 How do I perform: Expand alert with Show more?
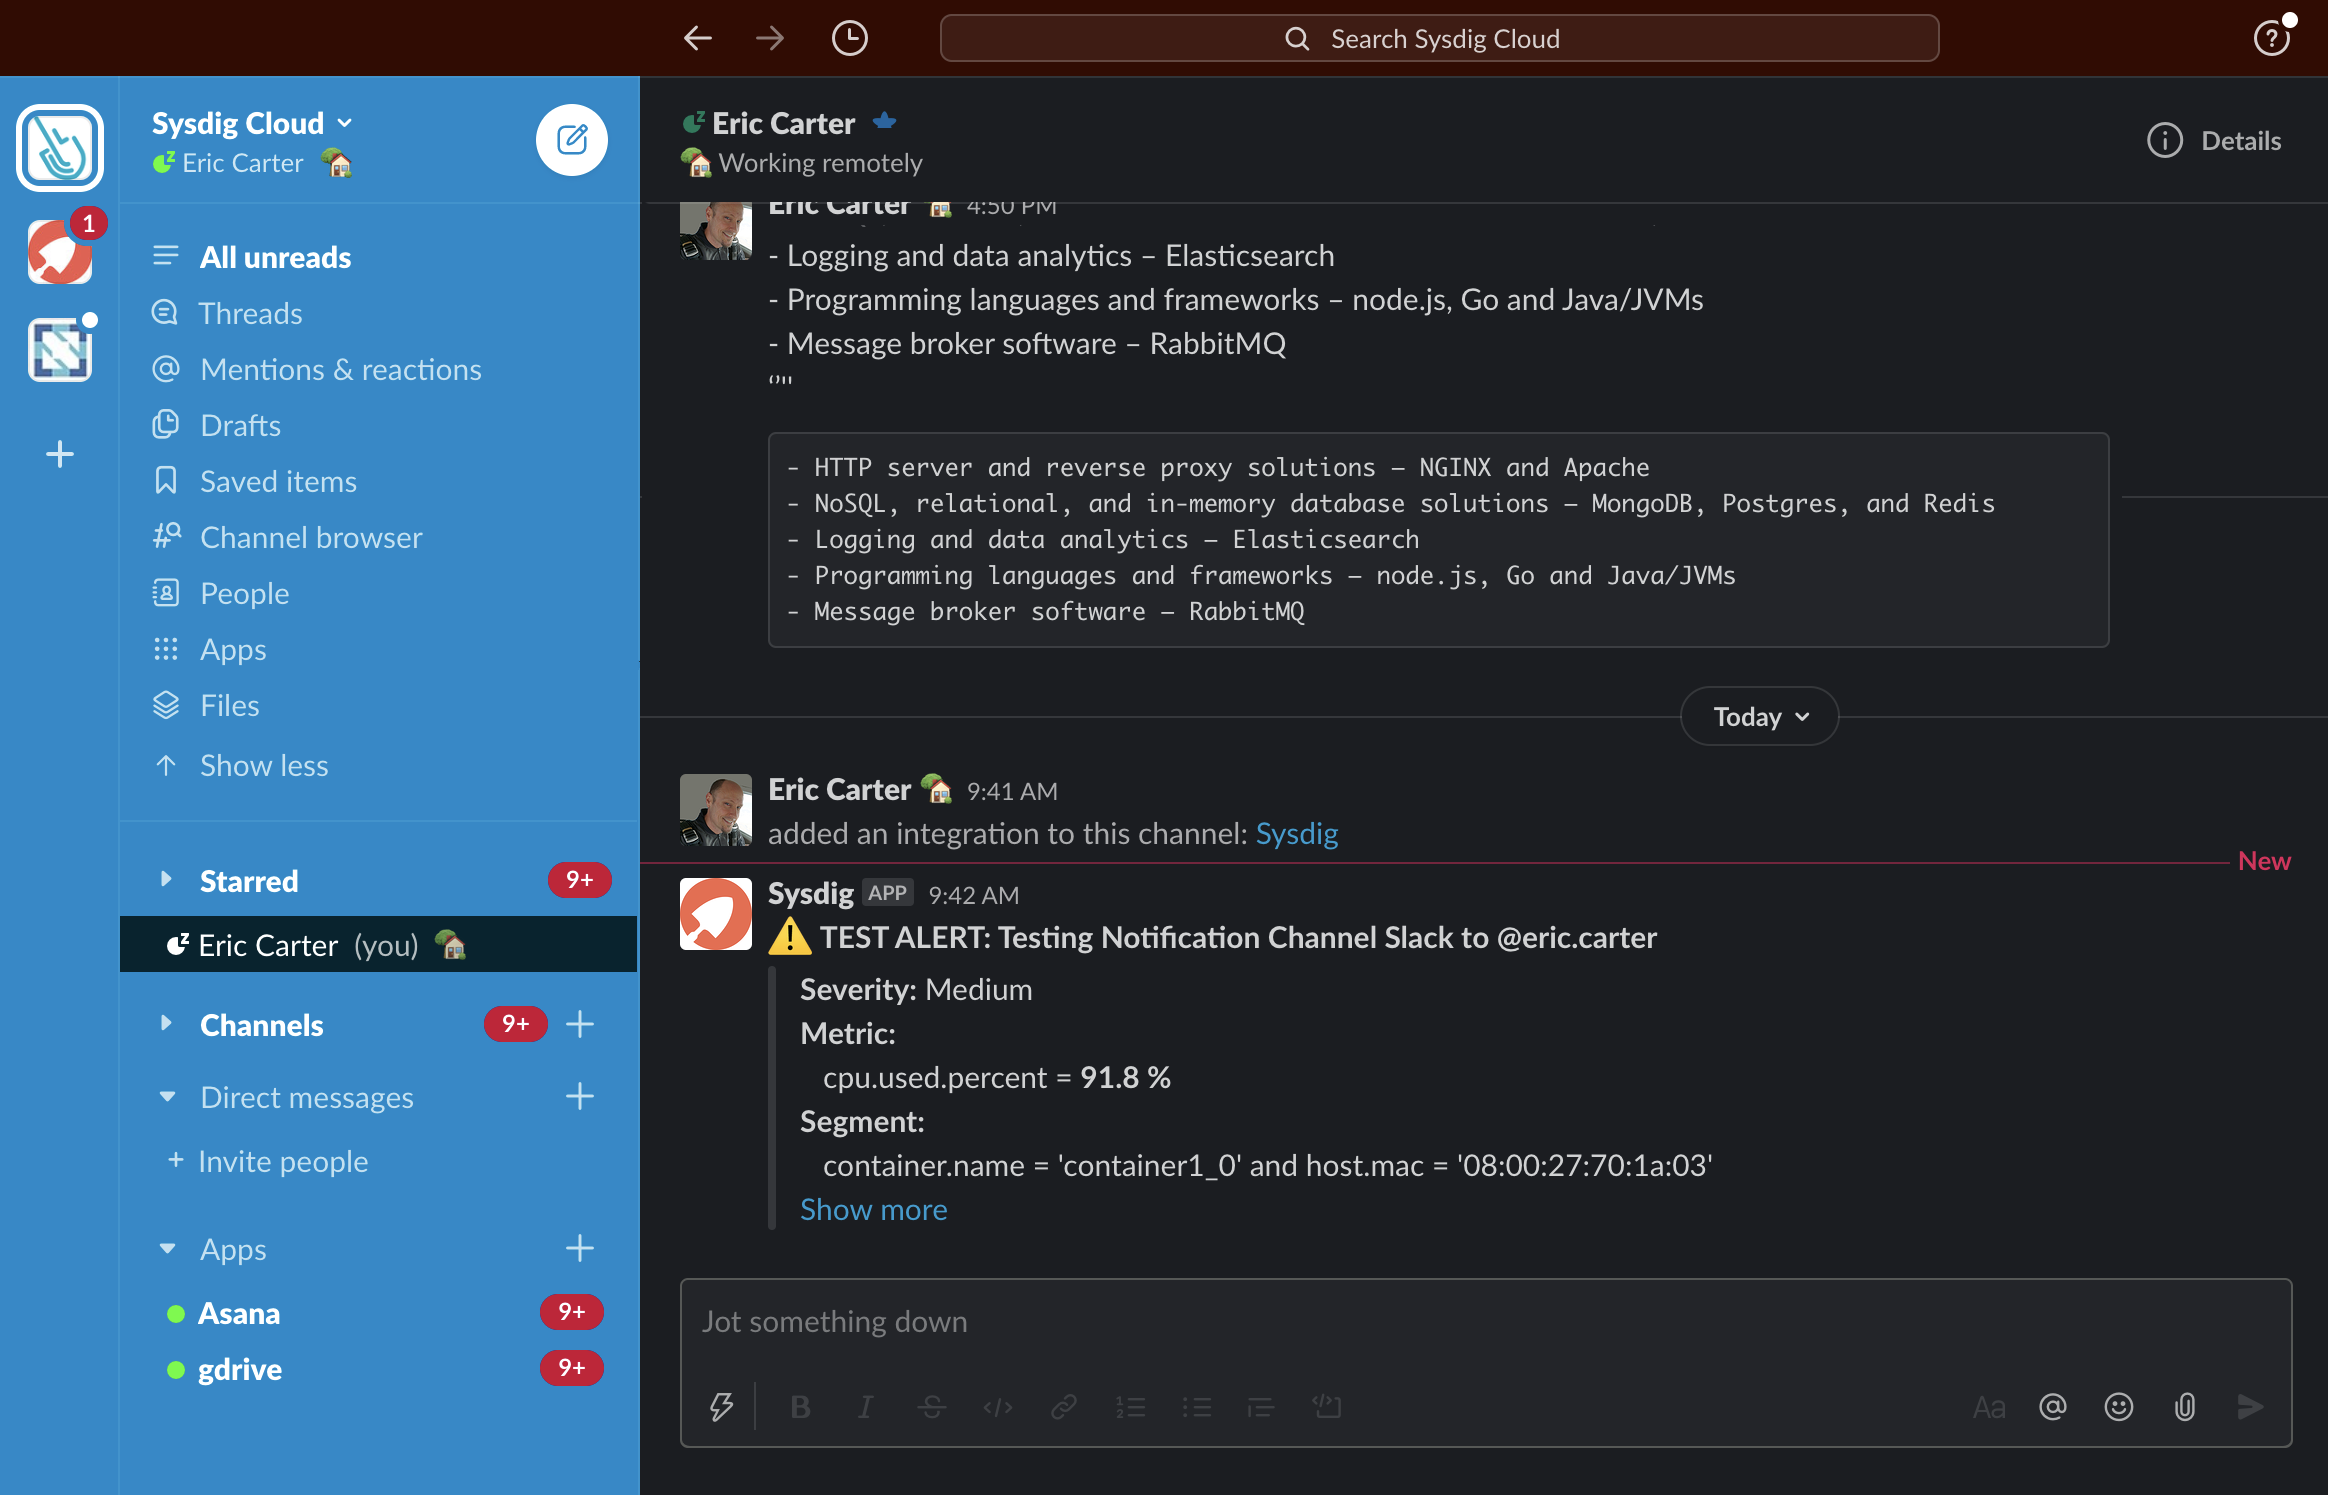point(873,1209)
